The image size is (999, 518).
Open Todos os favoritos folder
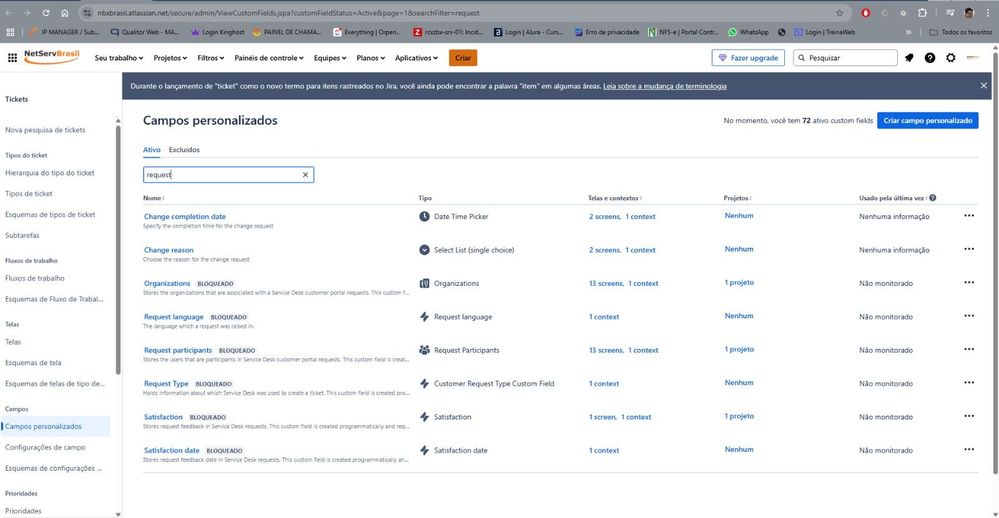(960, 32)
